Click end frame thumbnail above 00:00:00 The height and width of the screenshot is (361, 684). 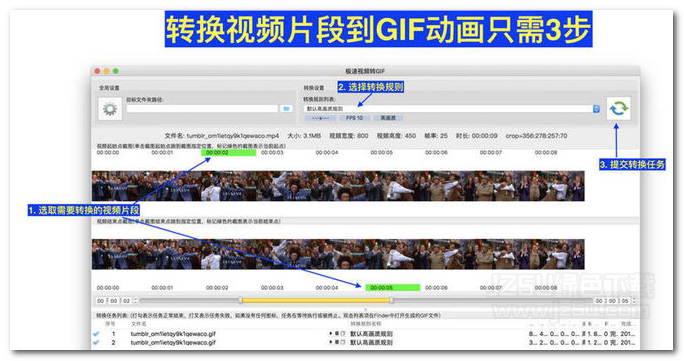point(119,254)
